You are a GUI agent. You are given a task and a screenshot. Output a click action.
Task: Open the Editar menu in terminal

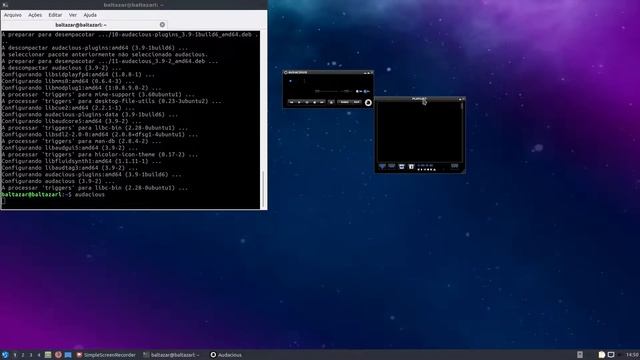tap(55, 15)
